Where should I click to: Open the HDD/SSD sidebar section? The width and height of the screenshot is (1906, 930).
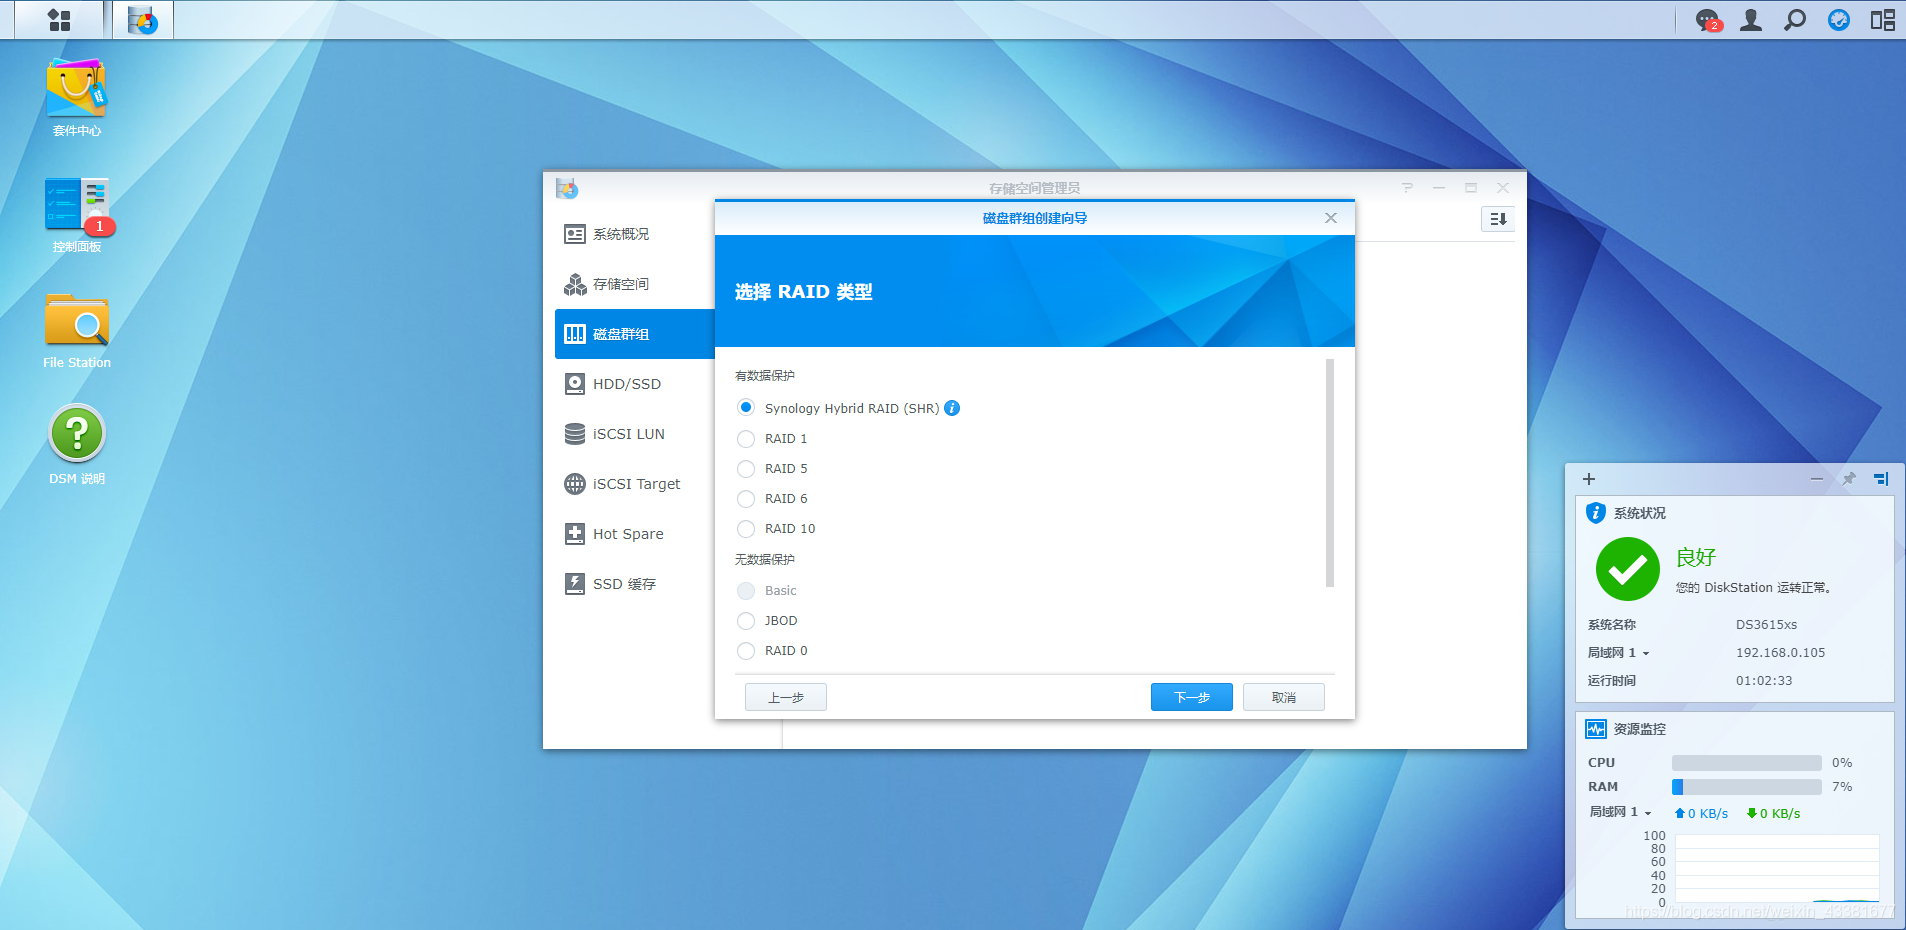click(x=635, y=384)
